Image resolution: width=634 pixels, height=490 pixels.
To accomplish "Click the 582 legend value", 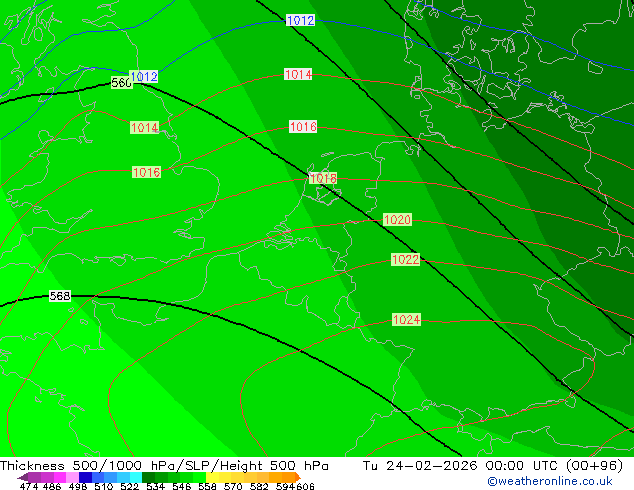I will [259, 486].
